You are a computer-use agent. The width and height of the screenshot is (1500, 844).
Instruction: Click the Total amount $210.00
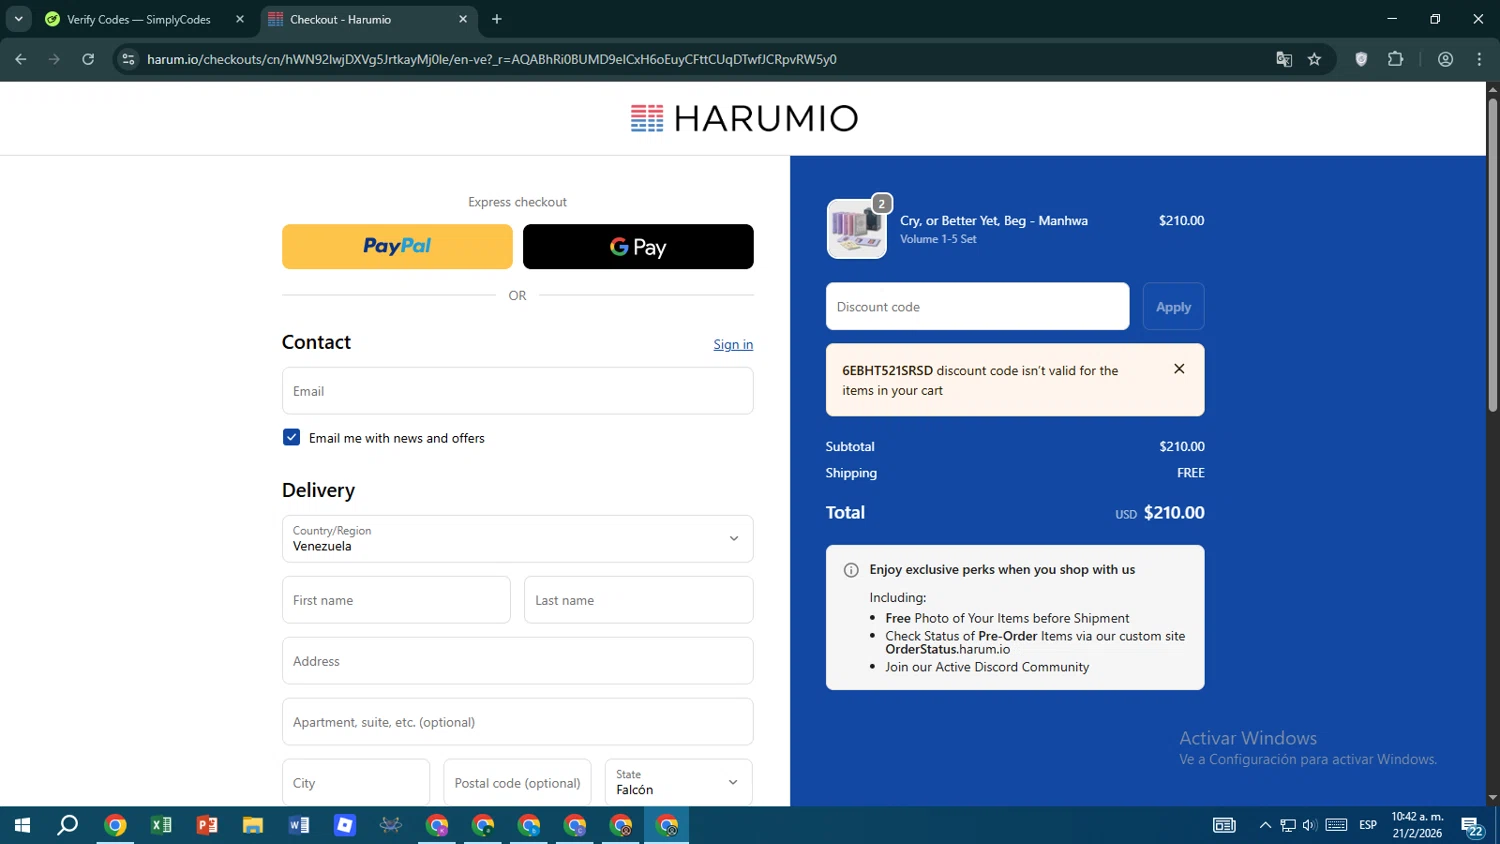click(x=1174, y=512)
